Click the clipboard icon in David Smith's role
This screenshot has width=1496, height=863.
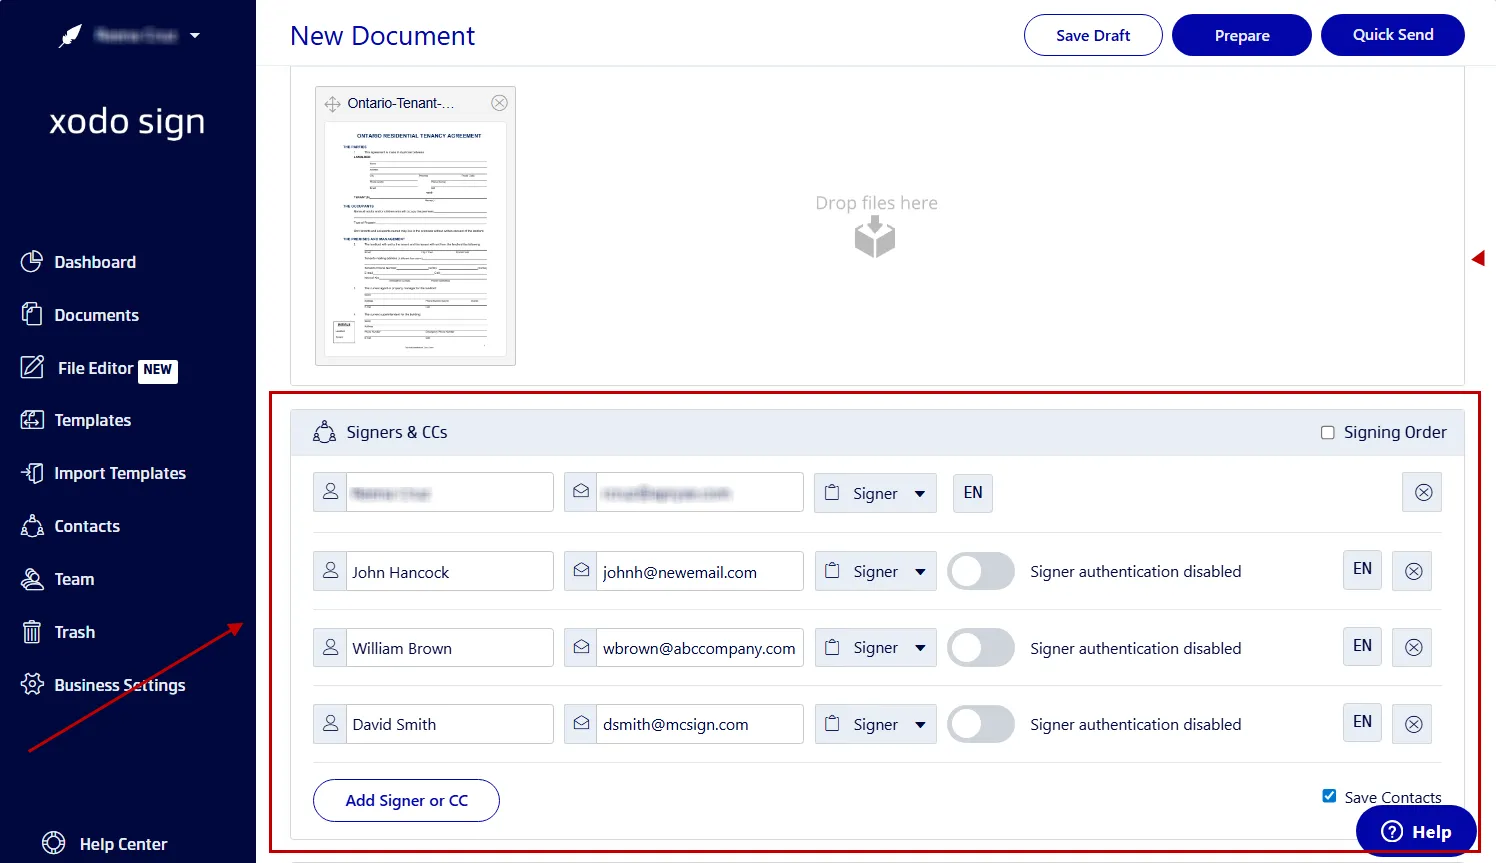click(832, 723)
